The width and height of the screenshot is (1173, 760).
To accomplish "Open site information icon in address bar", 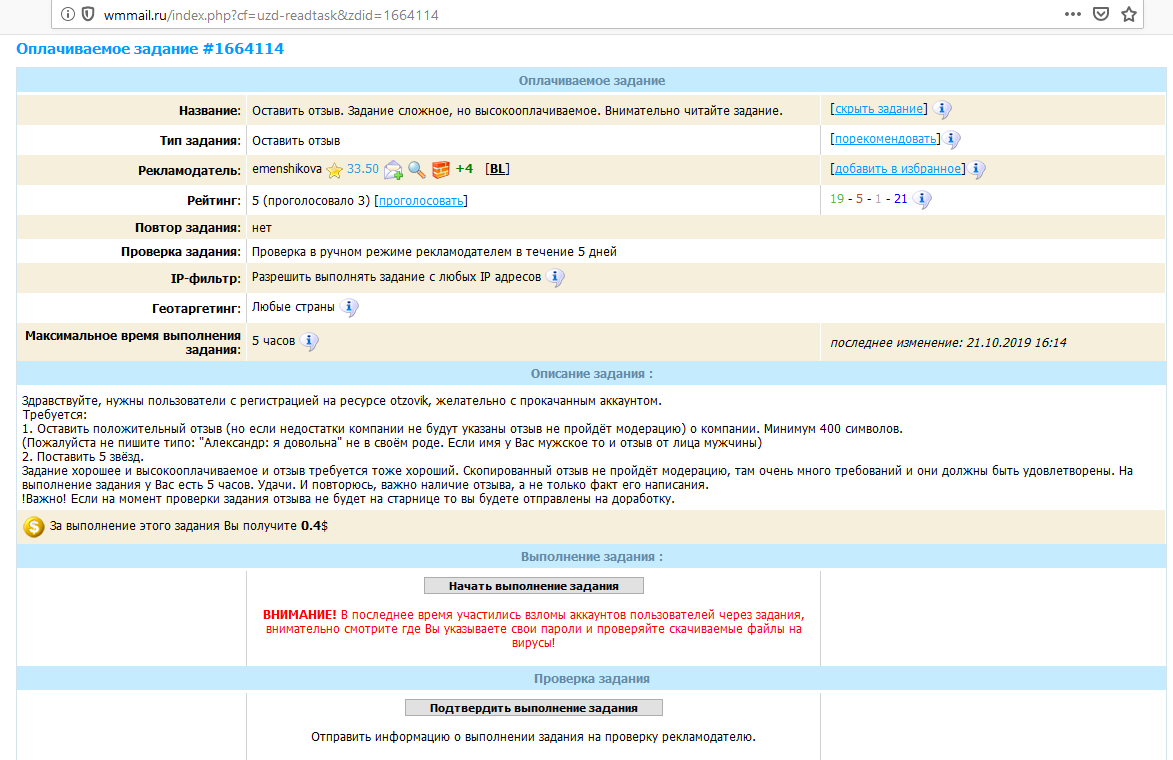I will pyautogui.click(x=67, y=14).
